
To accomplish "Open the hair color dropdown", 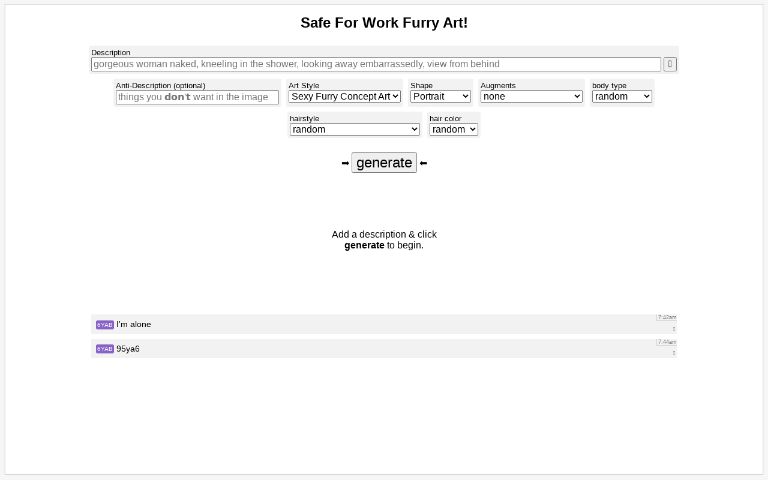I will (453, 129).
